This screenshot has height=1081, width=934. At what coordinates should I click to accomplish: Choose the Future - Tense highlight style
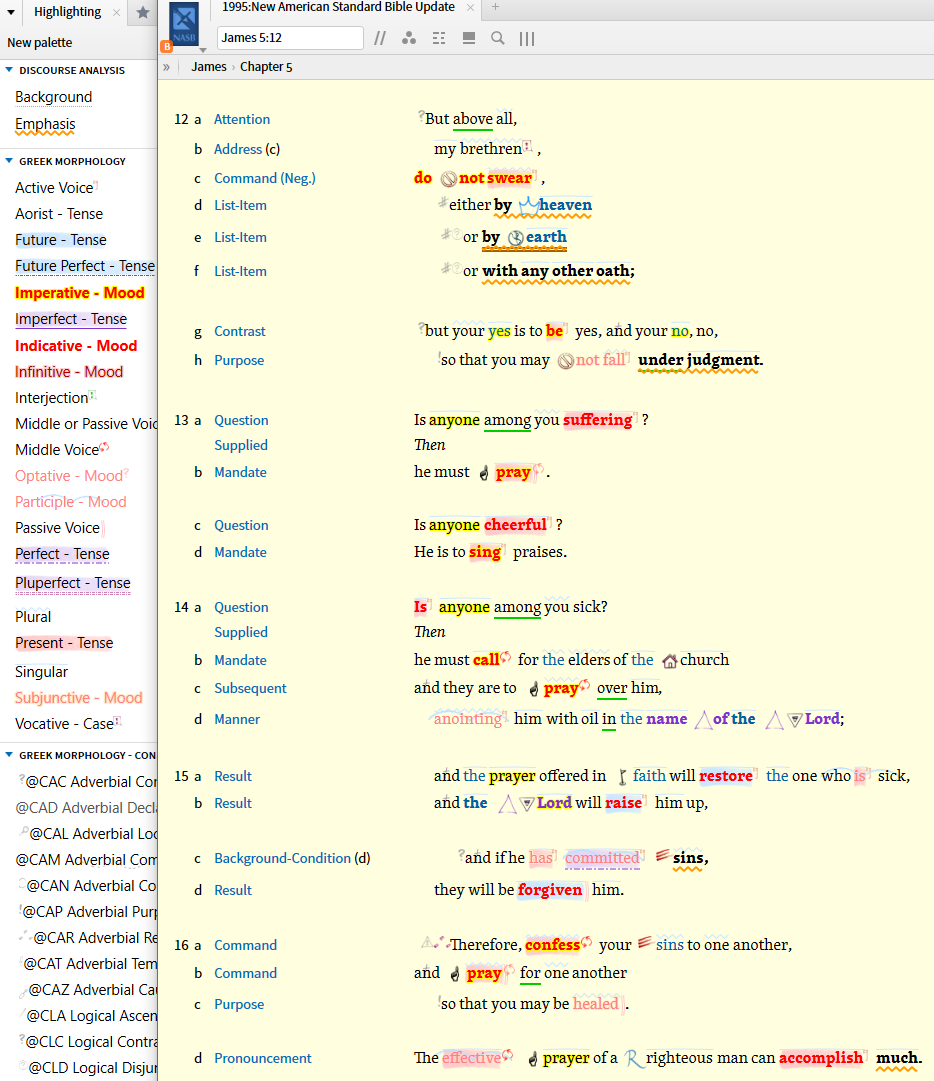(61, 240)
